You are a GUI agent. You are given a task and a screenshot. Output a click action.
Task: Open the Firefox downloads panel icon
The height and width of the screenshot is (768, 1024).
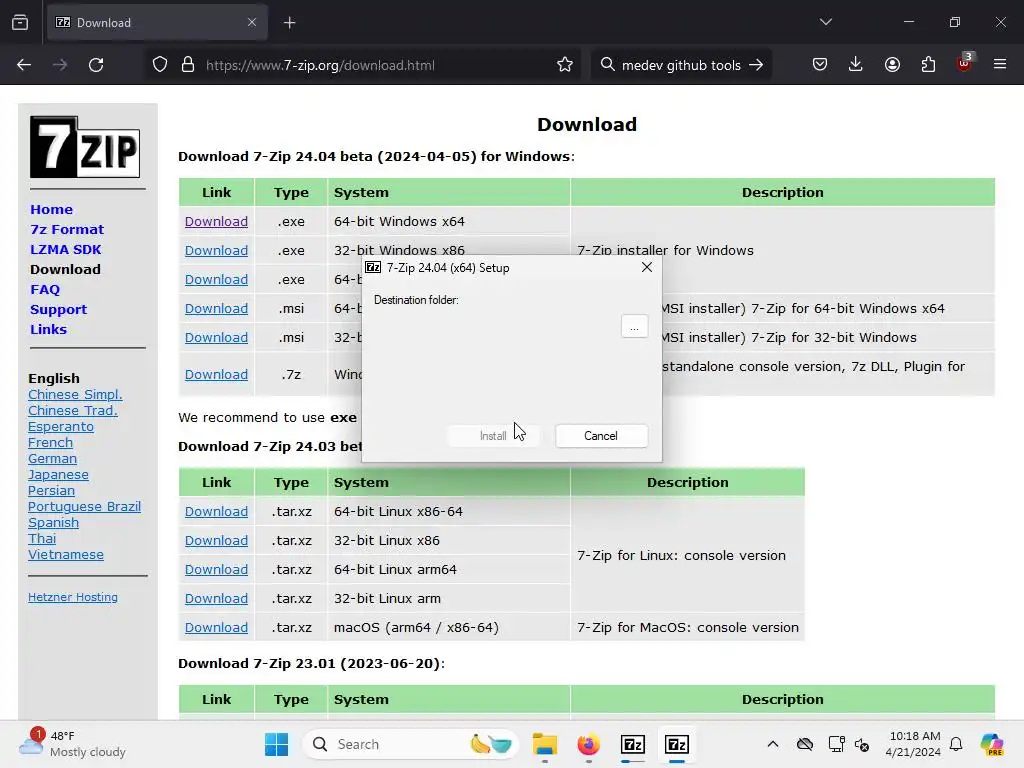(x=856, y=65)
